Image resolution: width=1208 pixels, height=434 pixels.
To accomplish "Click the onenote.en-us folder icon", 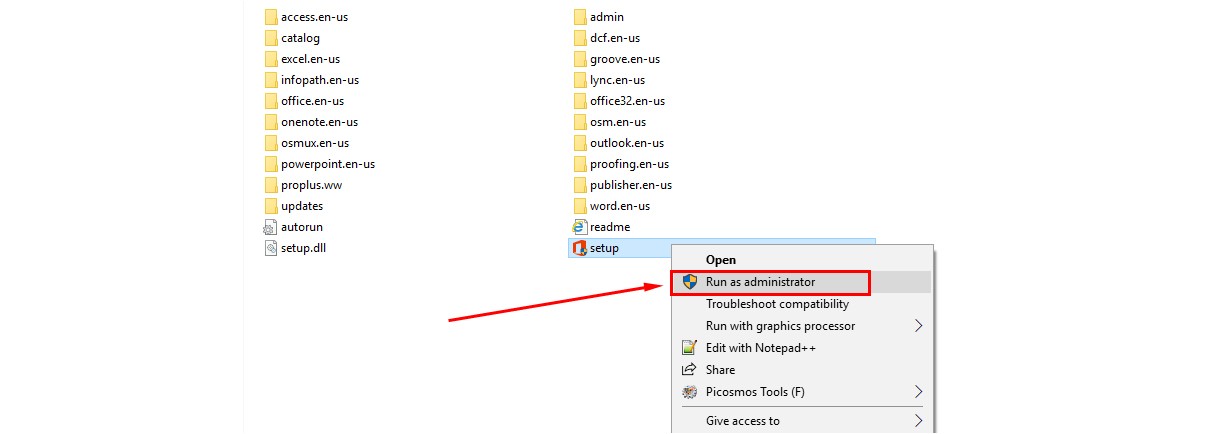I will pyautogui.click(x=270, y=122).
